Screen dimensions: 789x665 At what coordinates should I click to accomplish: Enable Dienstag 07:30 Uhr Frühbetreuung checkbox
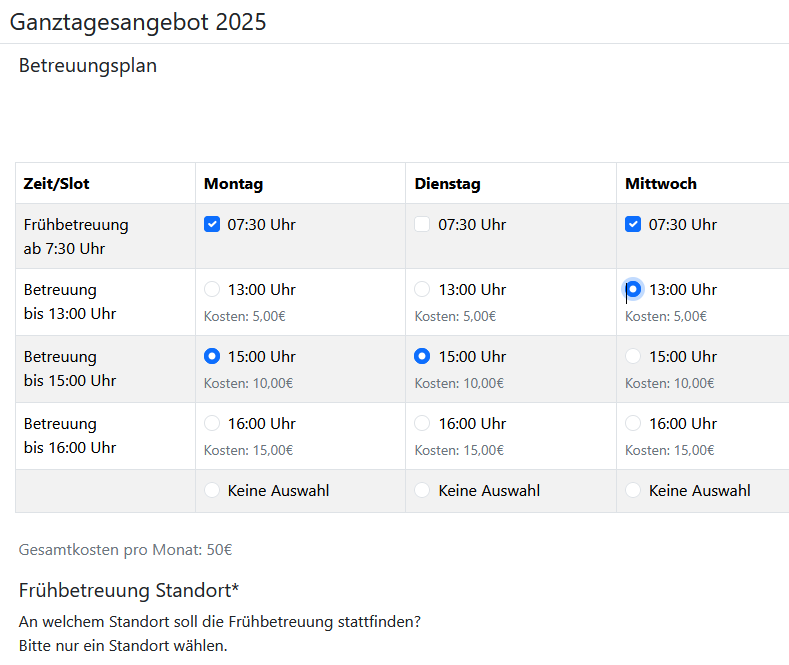(x=422, y=224)
